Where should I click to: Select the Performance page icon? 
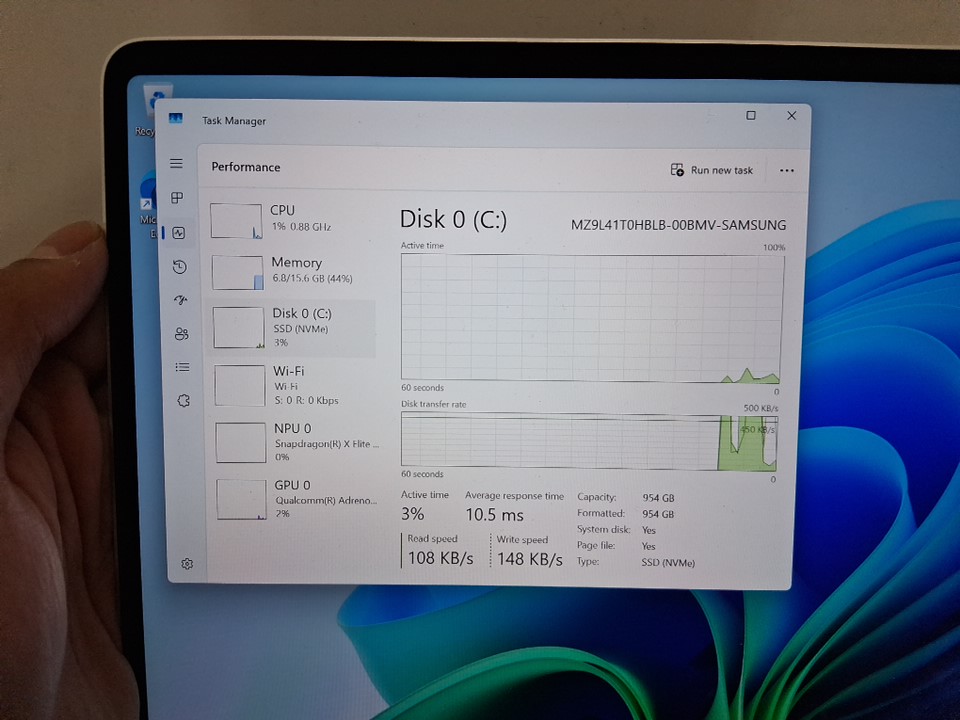point(179,233)
